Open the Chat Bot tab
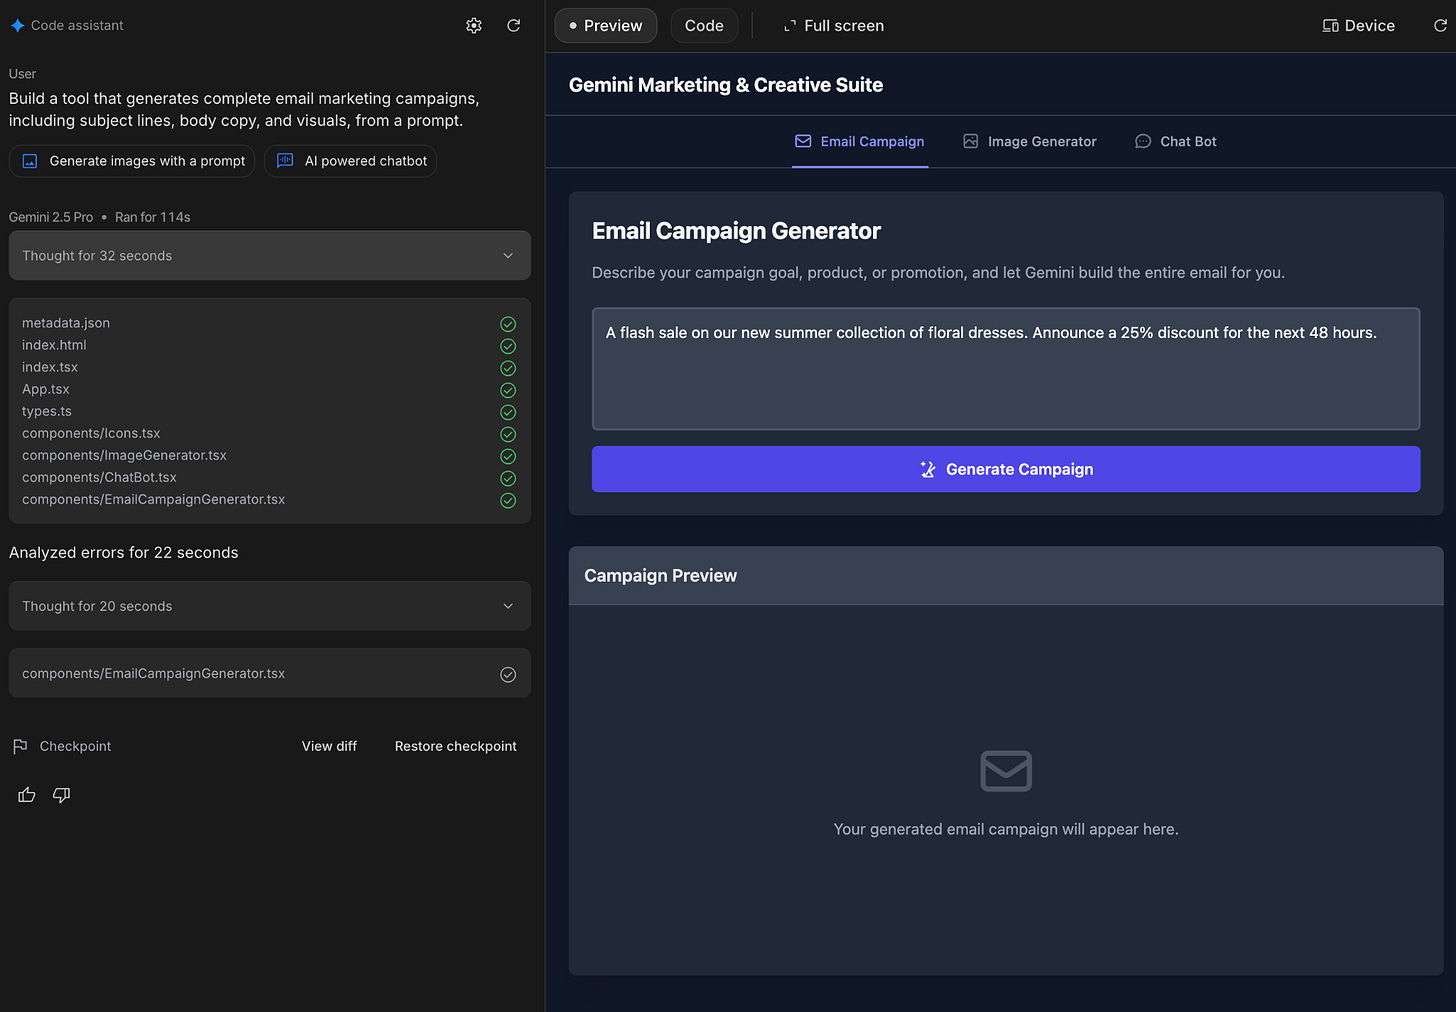The width and height of the screenshot is (1456, 1012). click(x=1176, y=142)
